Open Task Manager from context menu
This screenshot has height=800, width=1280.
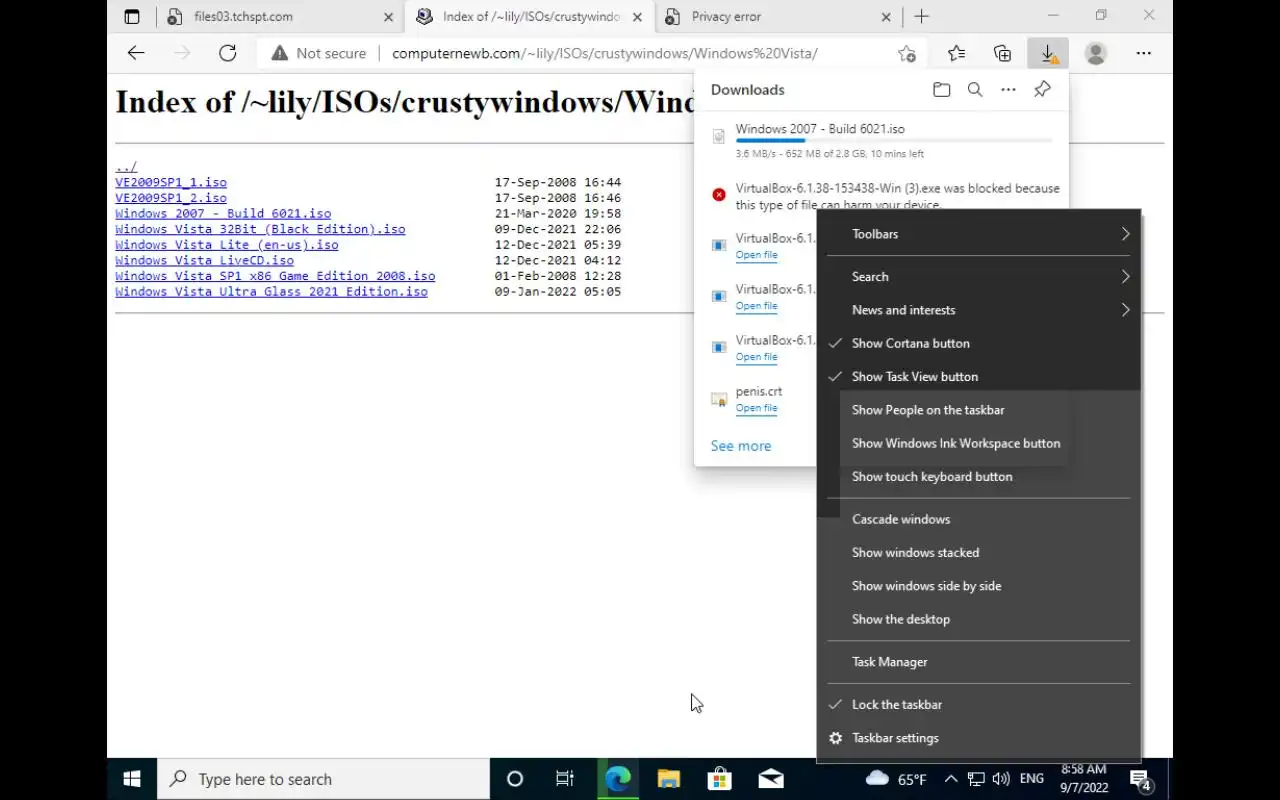[x=979, y=662]
